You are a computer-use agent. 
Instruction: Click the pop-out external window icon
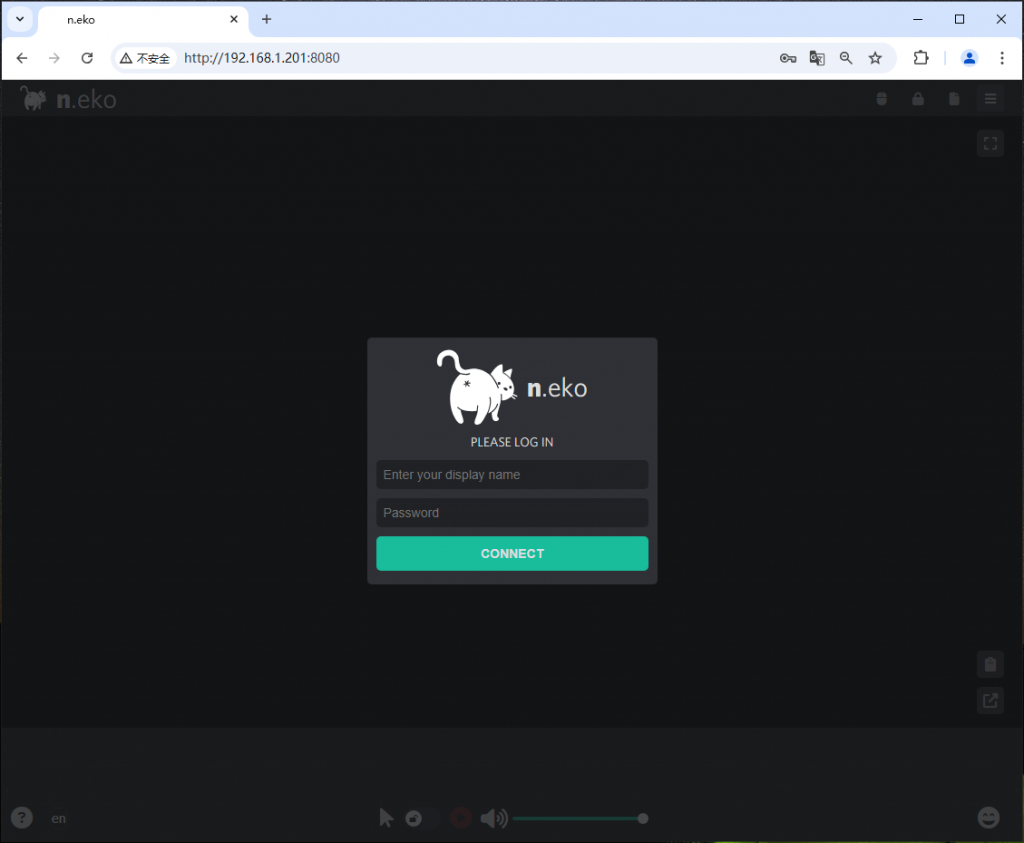990,700
